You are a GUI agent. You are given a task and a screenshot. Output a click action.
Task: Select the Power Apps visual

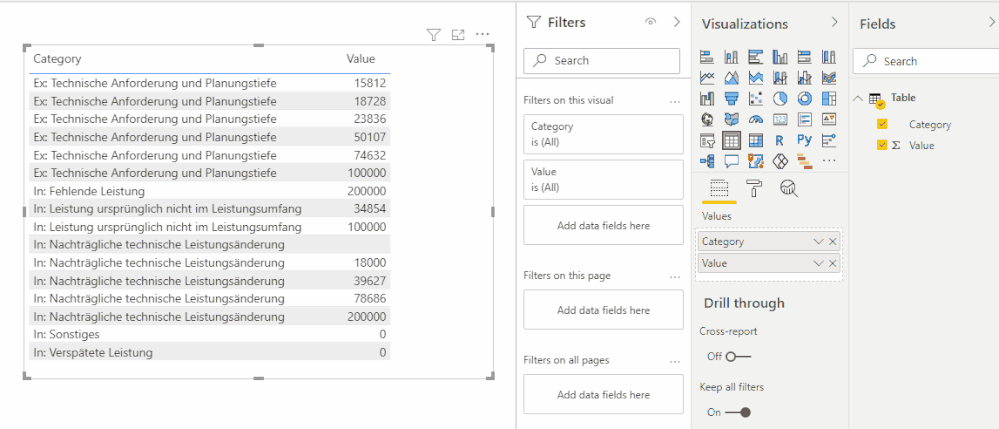click(x=780, y=161)
